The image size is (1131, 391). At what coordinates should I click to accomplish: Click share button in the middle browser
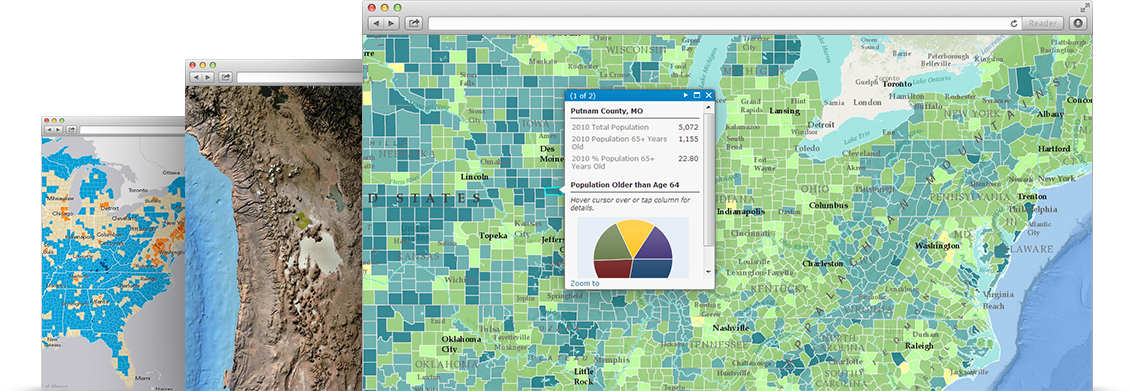pyautogui.click(x=226, y=76)
